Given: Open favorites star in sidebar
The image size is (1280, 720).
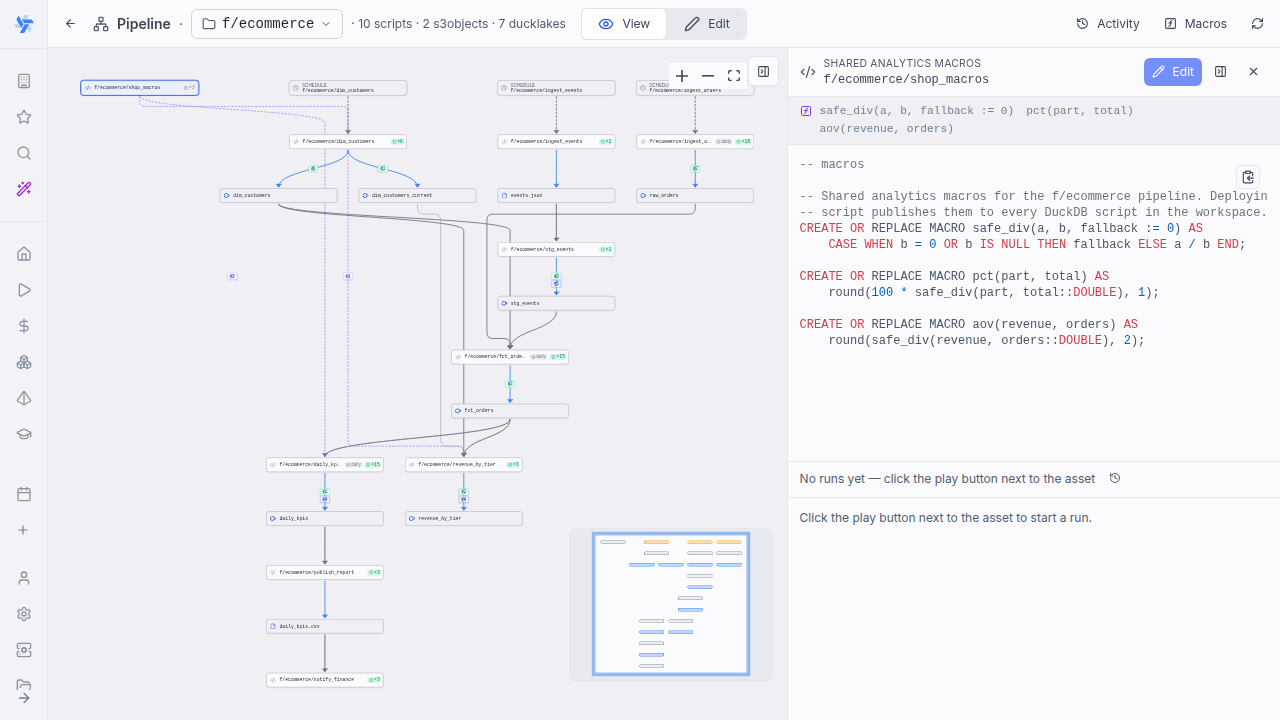Looking at the screenshot, I should pos(24,117).
